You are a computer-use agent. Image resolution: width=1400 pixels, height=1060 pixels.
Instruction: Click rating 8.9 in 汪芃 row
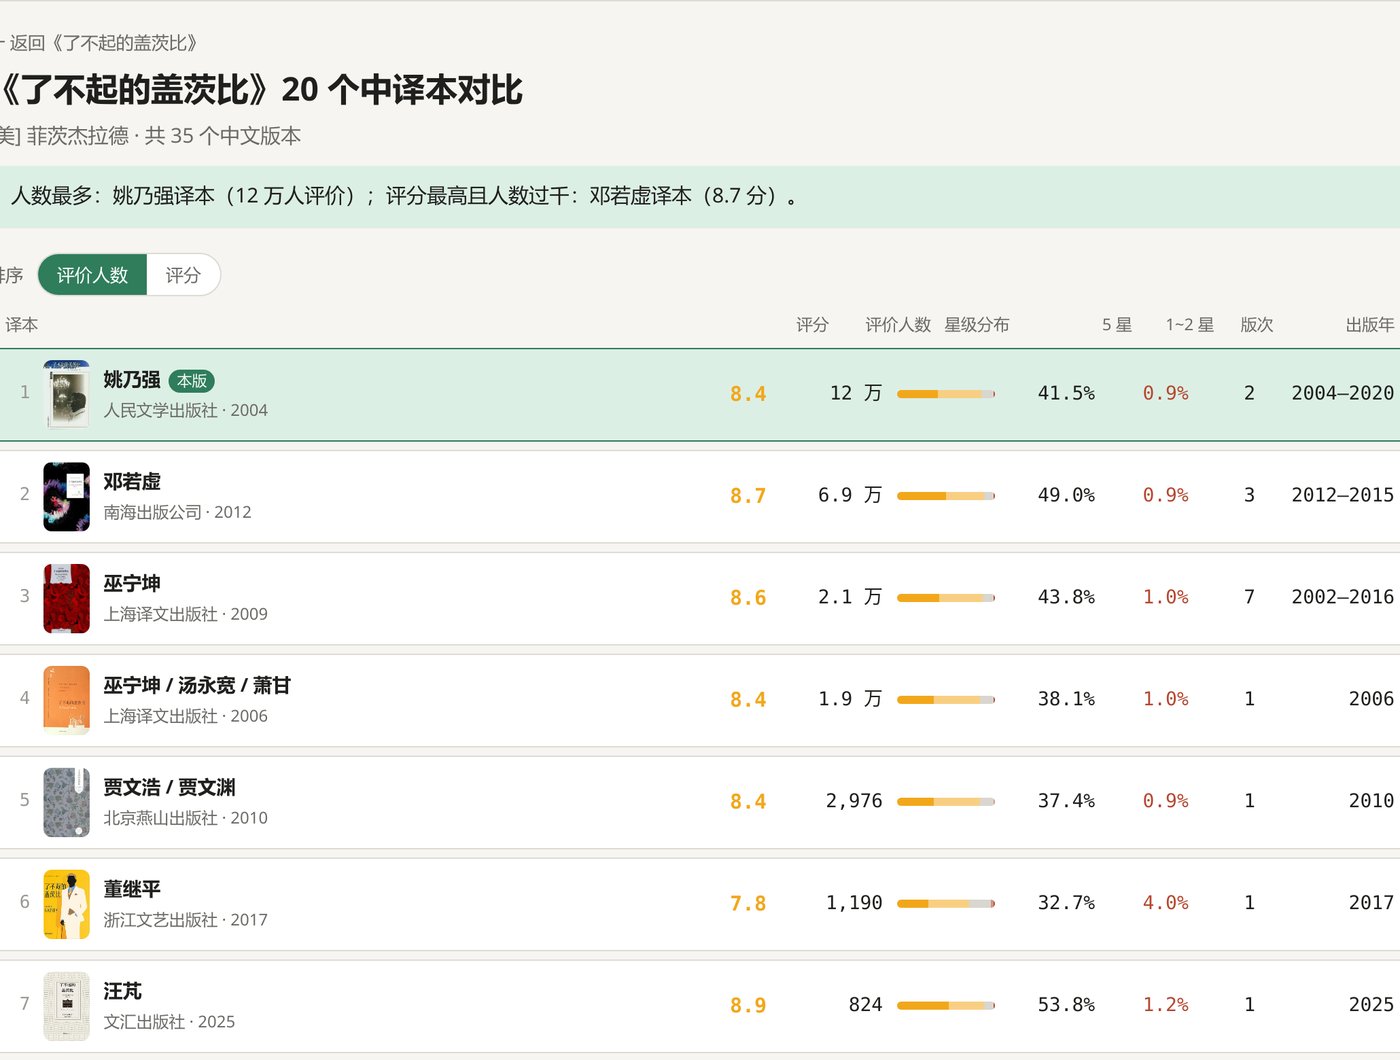click(748, 1006)
